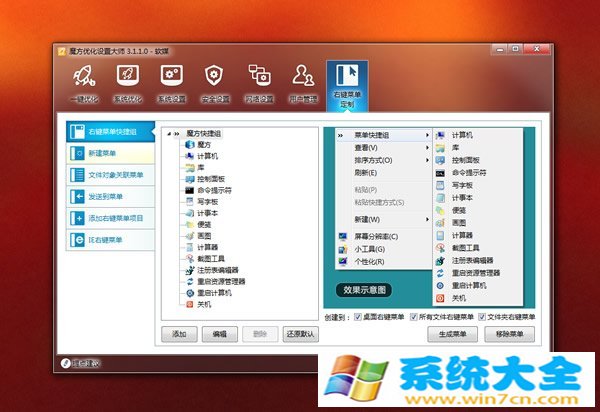
Task: Click the 删除 button
Action: (x=260, y=334)
